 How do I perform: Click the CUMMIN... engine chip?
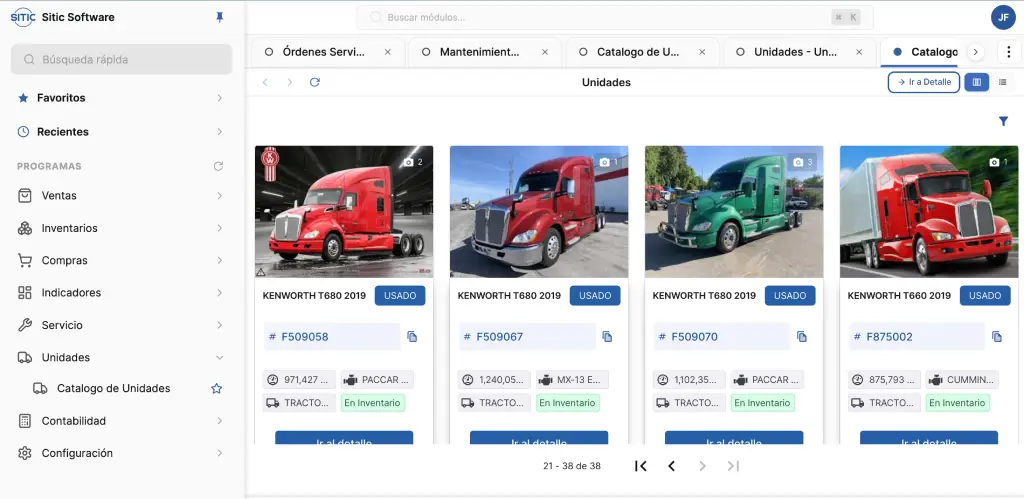[x=963, y=380]
